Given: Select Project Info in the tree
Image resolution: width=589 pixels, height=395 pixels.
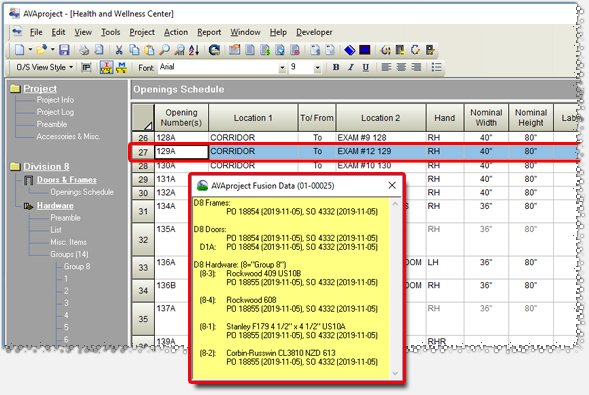Looking at the screenshot, I should pyautogui.click(x=55, y=100).
